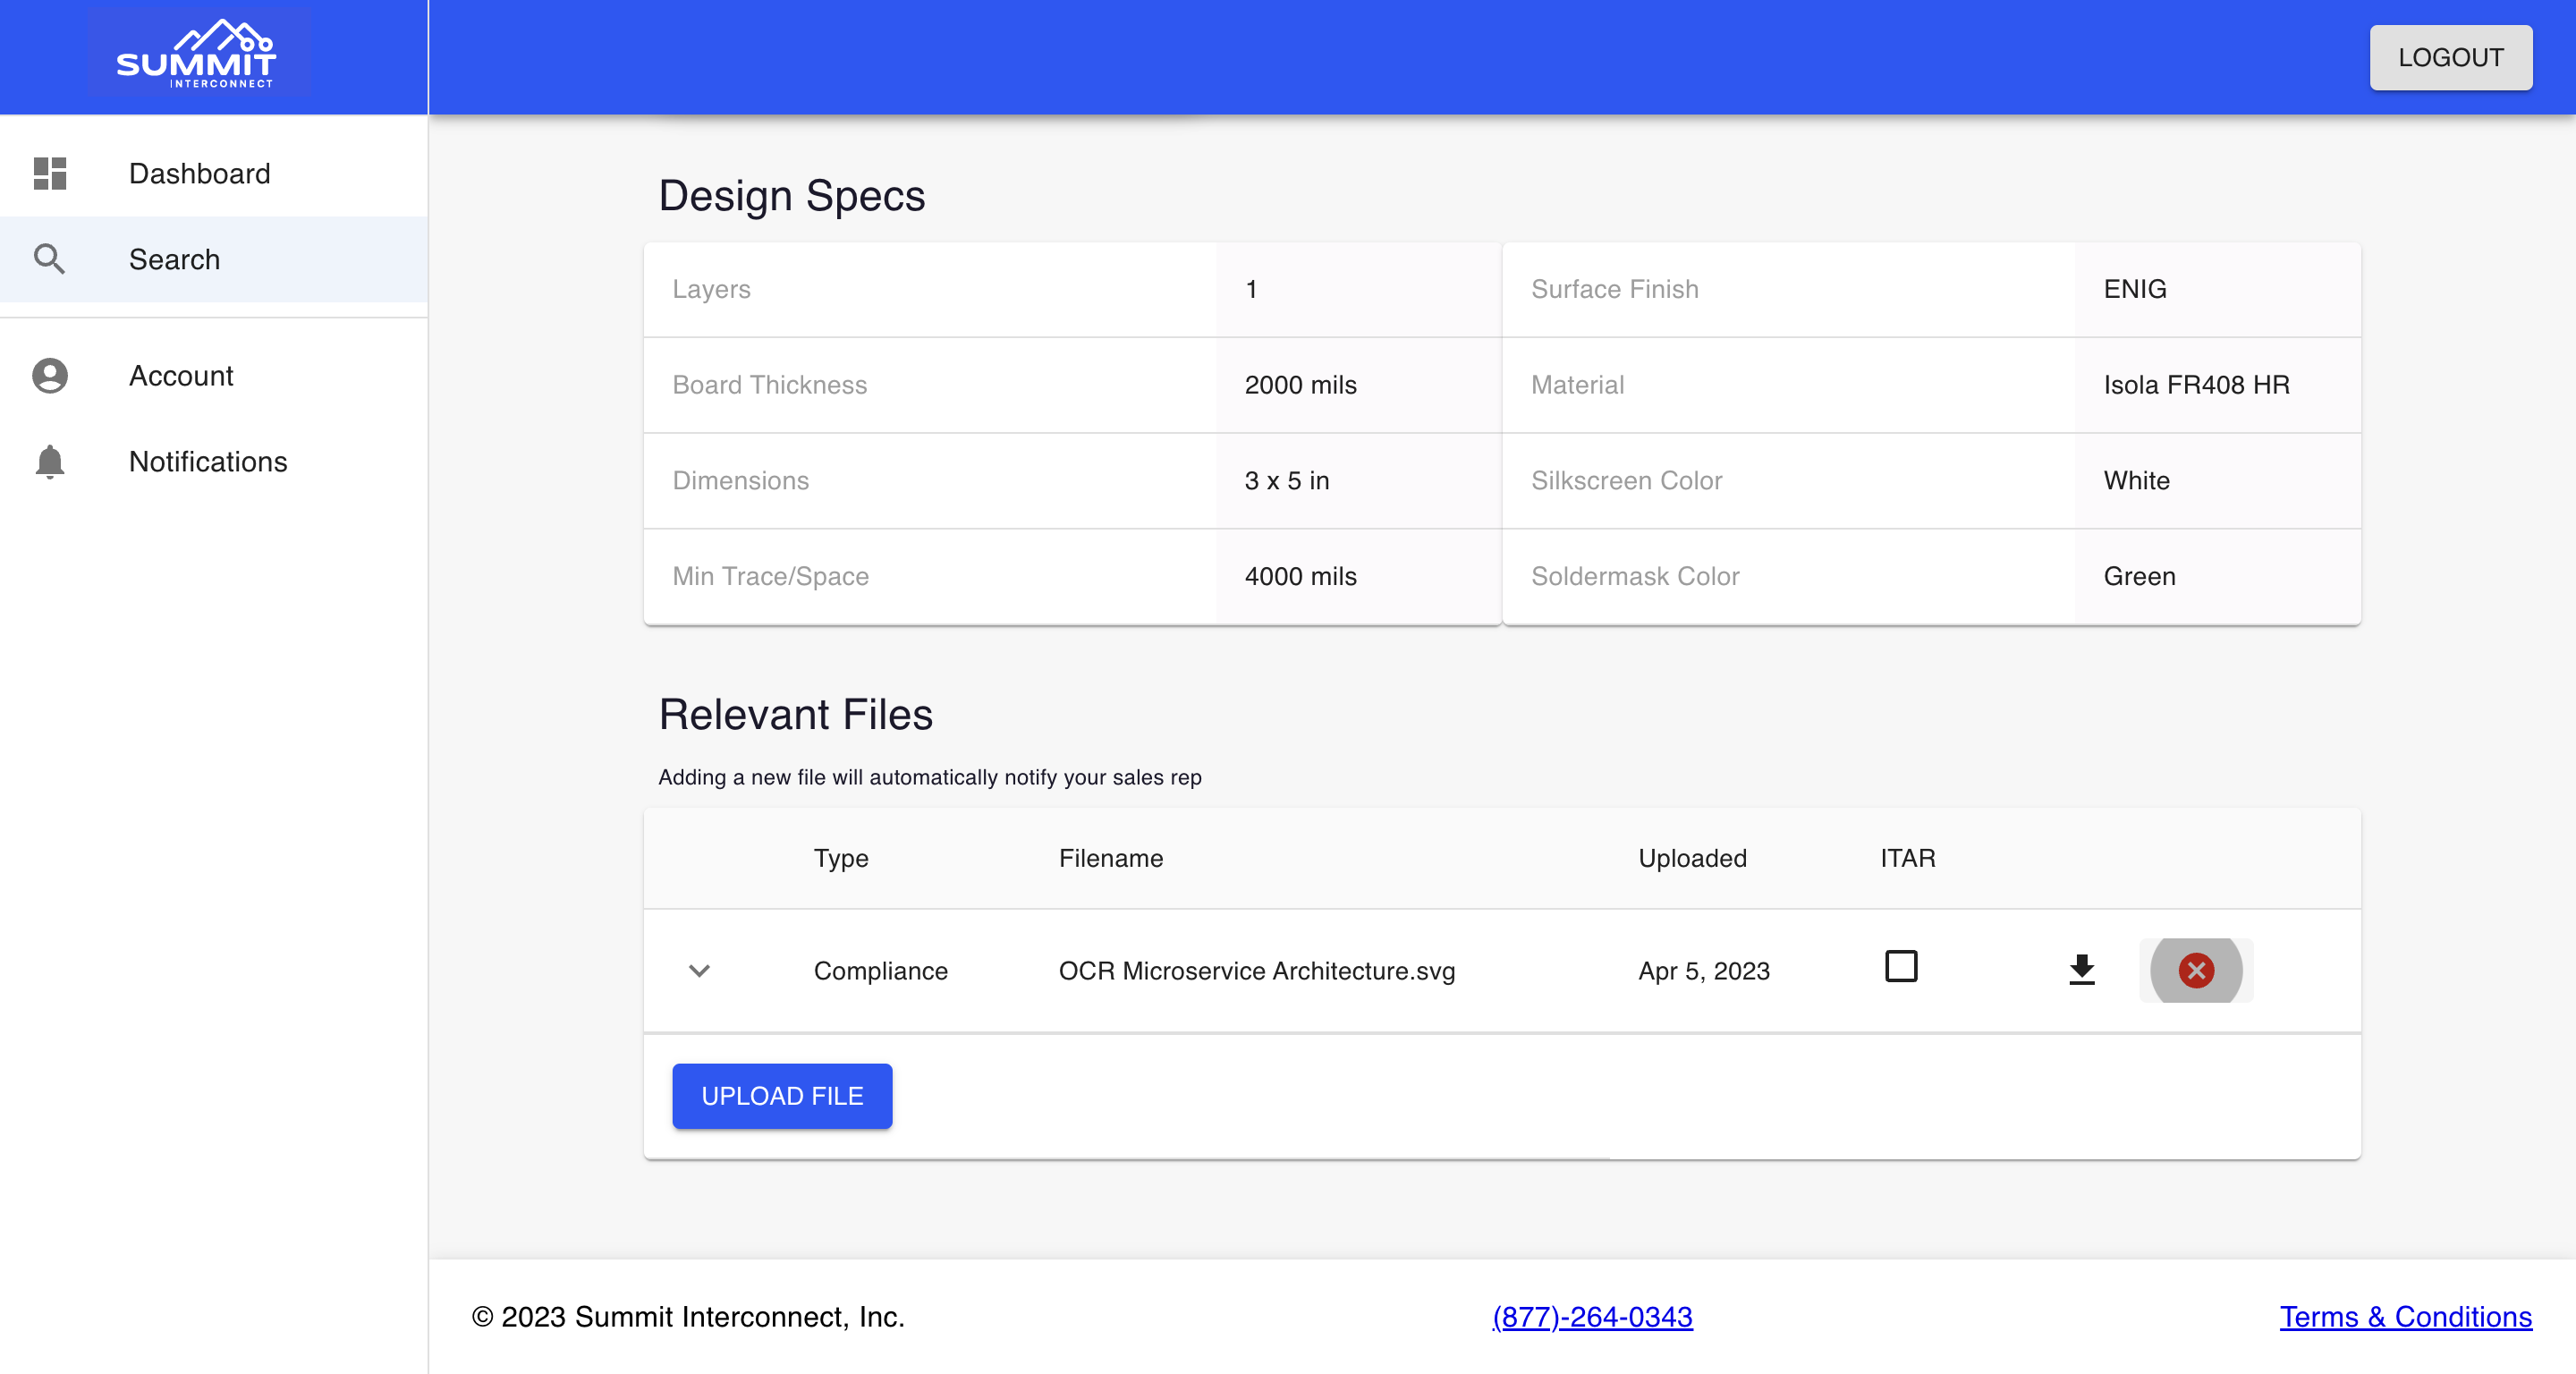The width and height of the screenshot is (2576, 1374).
Task: Go to the Account page
Action: tap(214, 376)
